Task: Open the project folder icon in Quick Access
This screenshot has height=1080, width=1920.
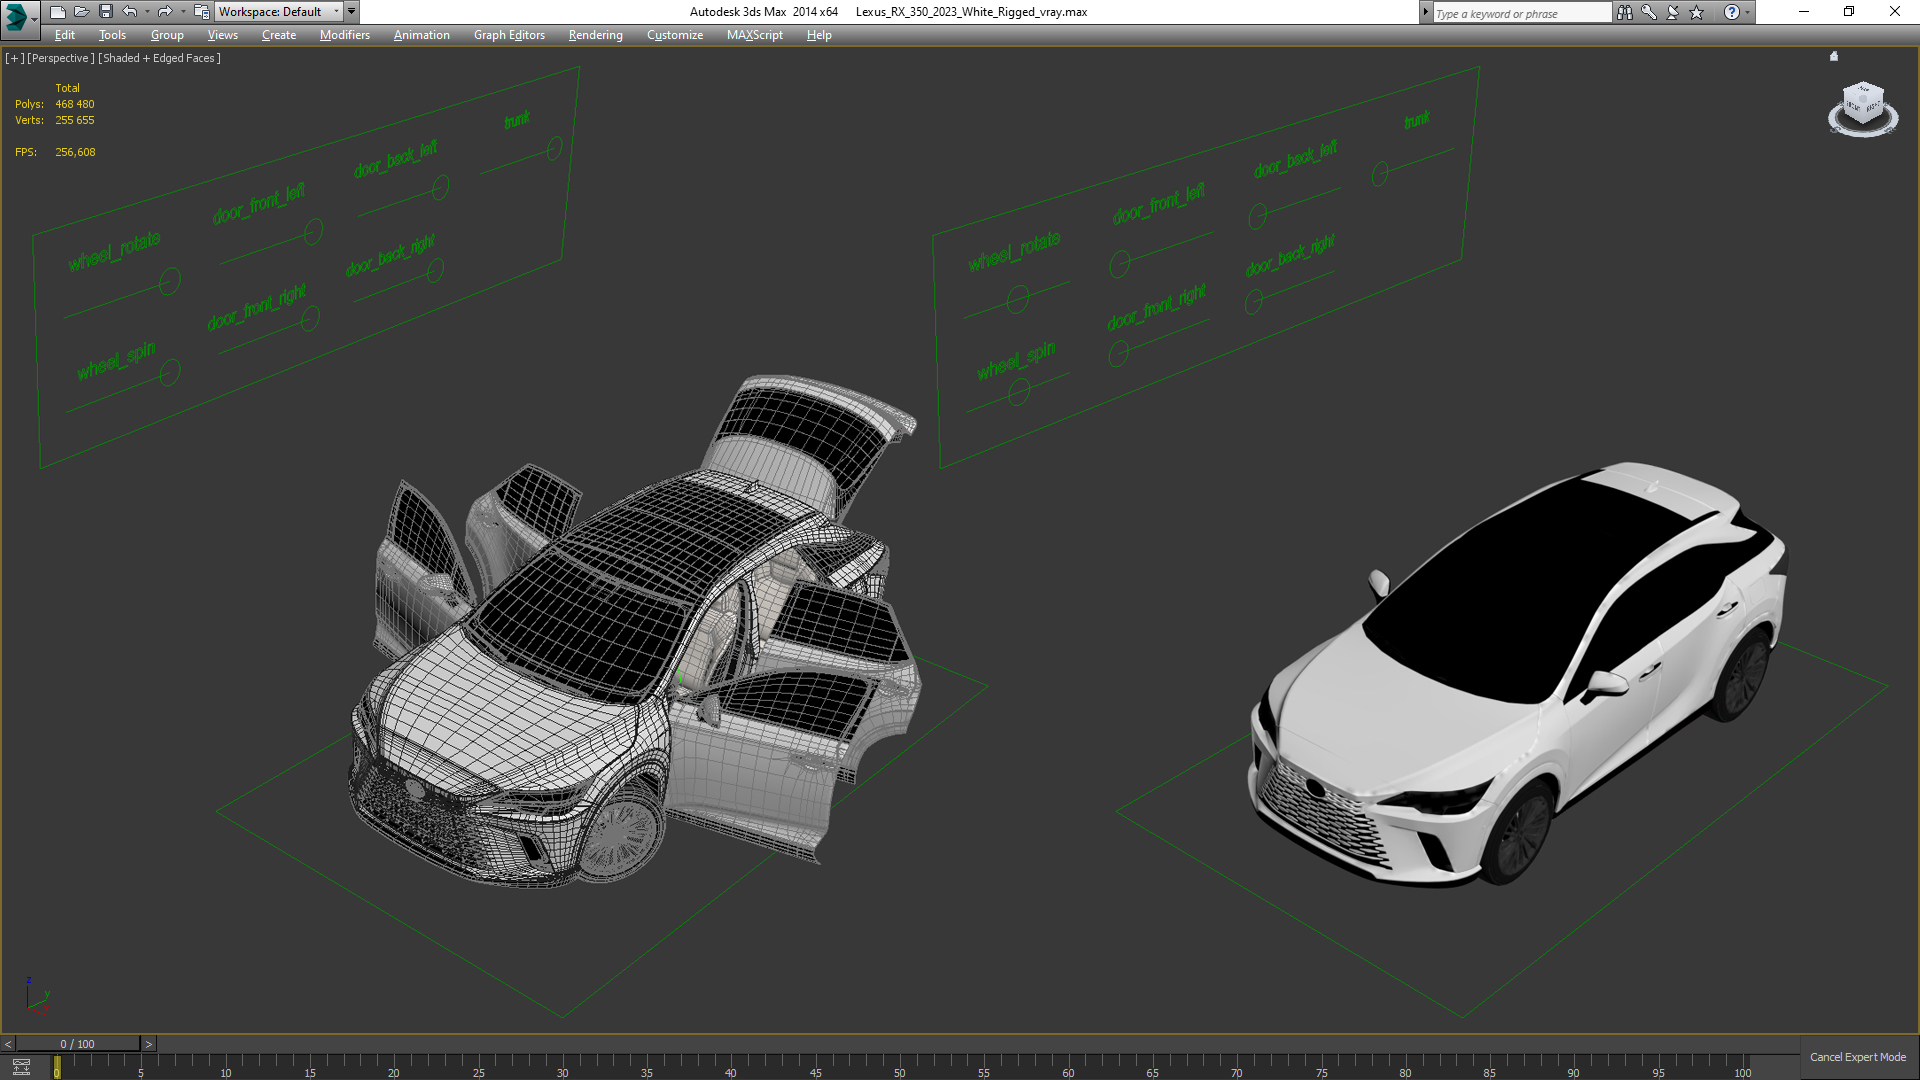Action: (201, 12)
